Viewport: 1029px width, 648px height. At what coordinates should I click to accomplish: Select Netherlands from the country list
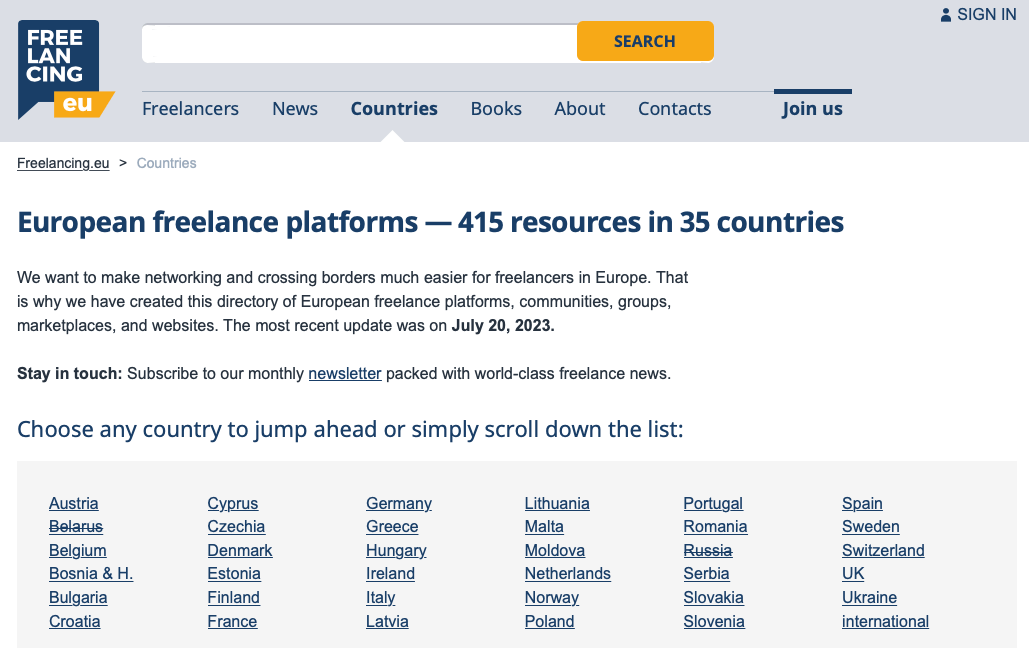pos(567,574)
